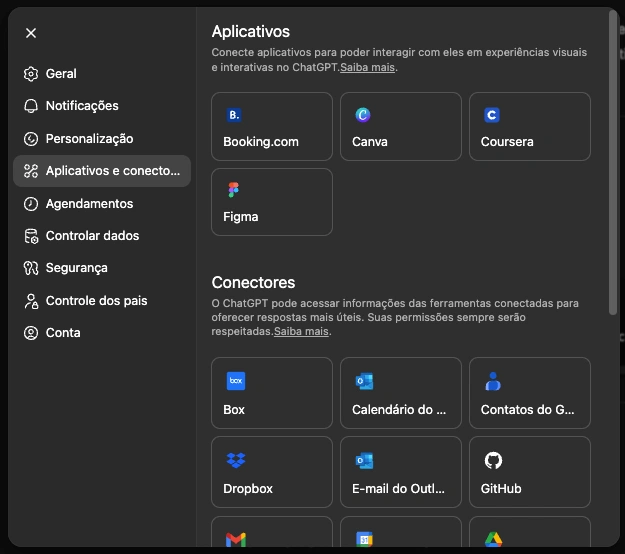
Task: Select the GitHub octocat icon
Action: (x=492, y=460)
